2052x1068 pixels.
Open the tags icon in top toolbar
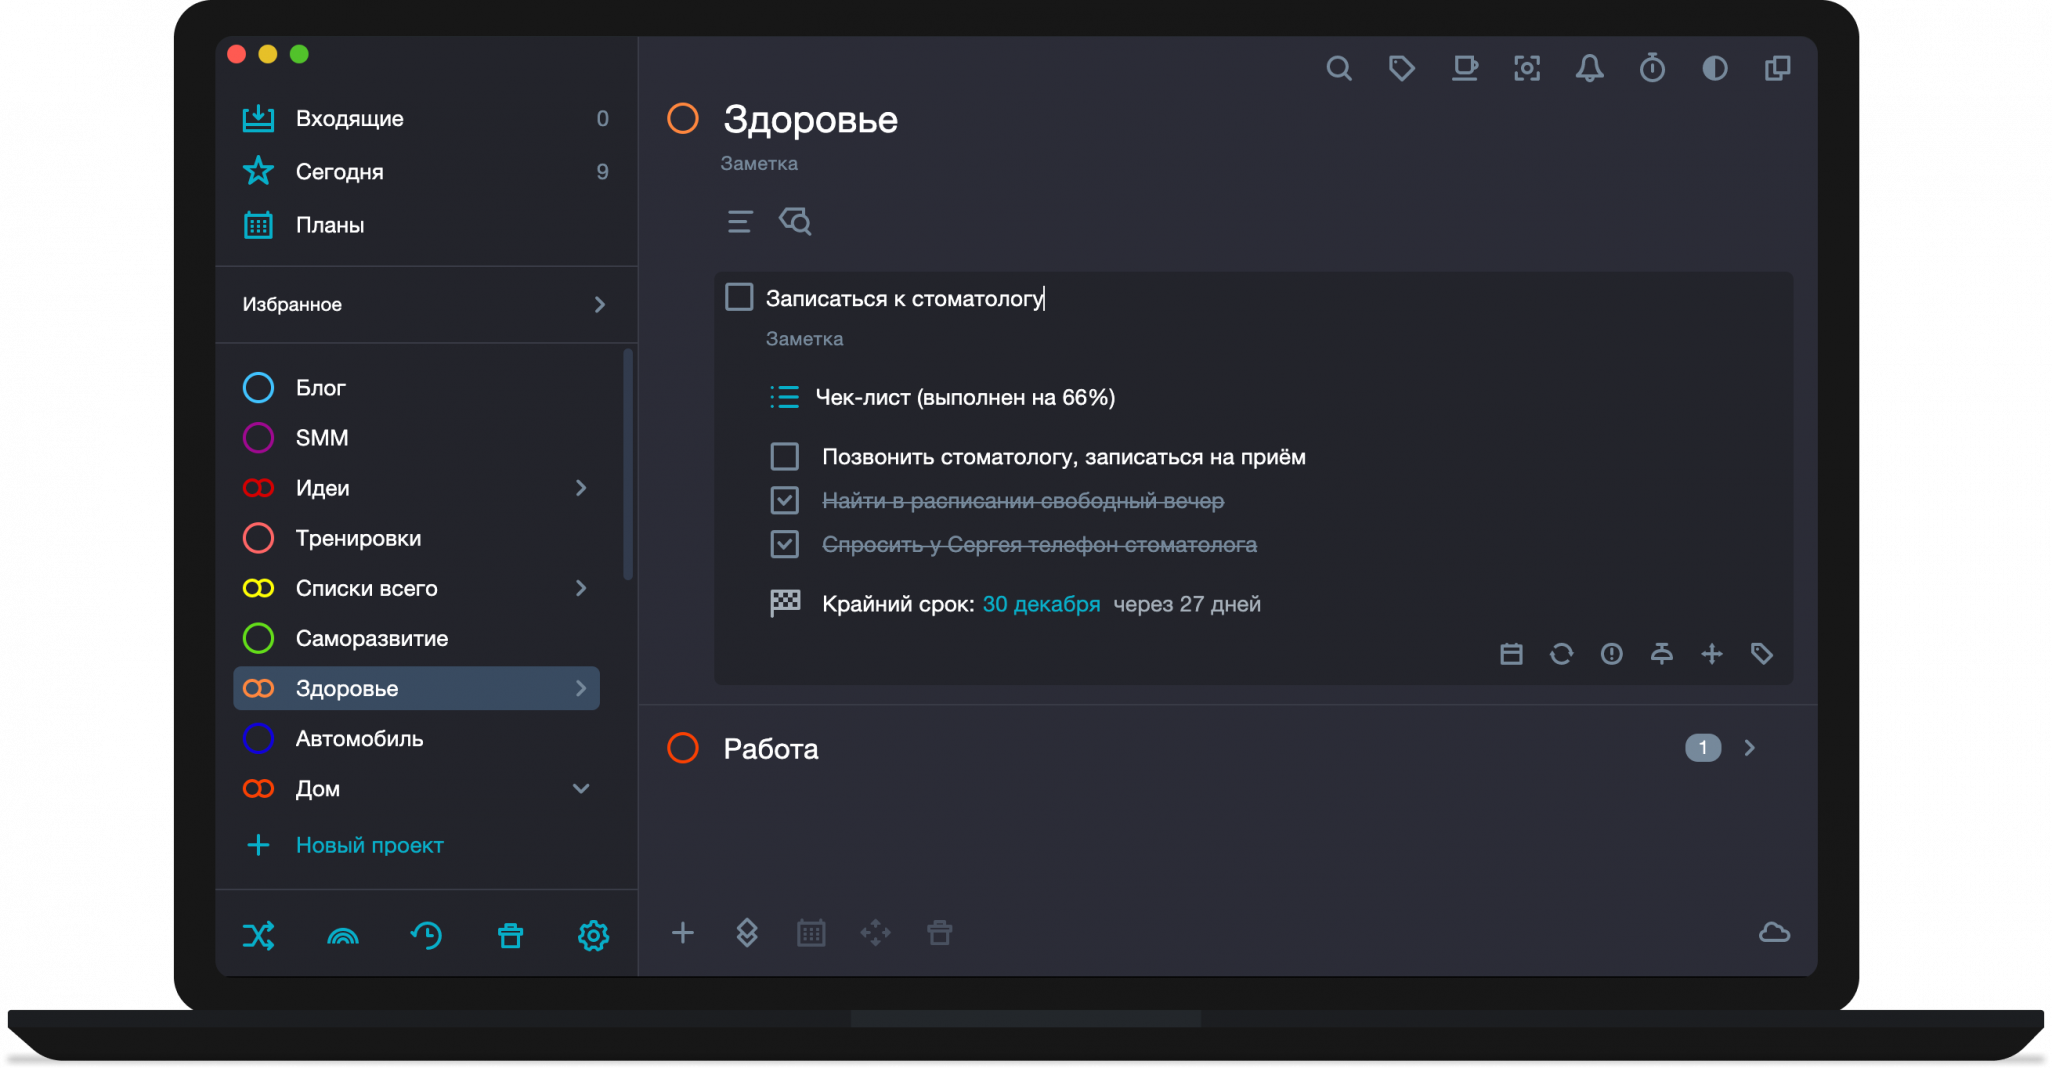tap(1401, 68)
